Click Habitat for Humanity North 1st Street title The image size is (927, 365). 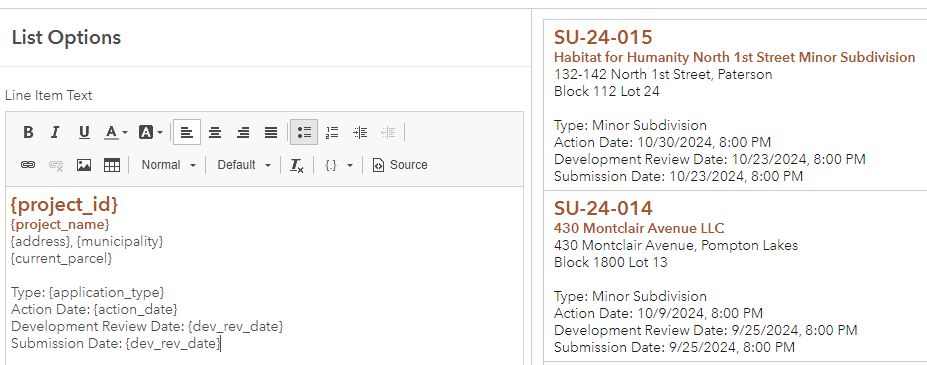pyautogui.click(x=734, y=57)
